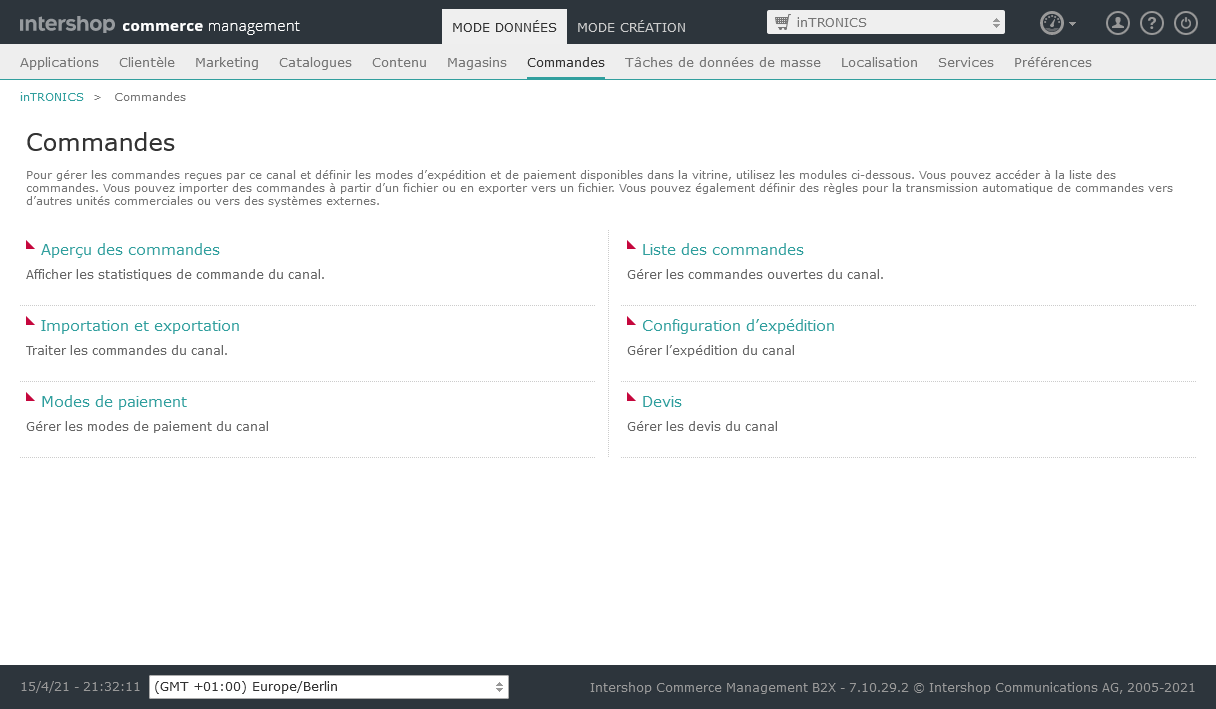Open Configuration d'expédition link
Screen dimensions: 1216x709
click(x=738, y=326)
